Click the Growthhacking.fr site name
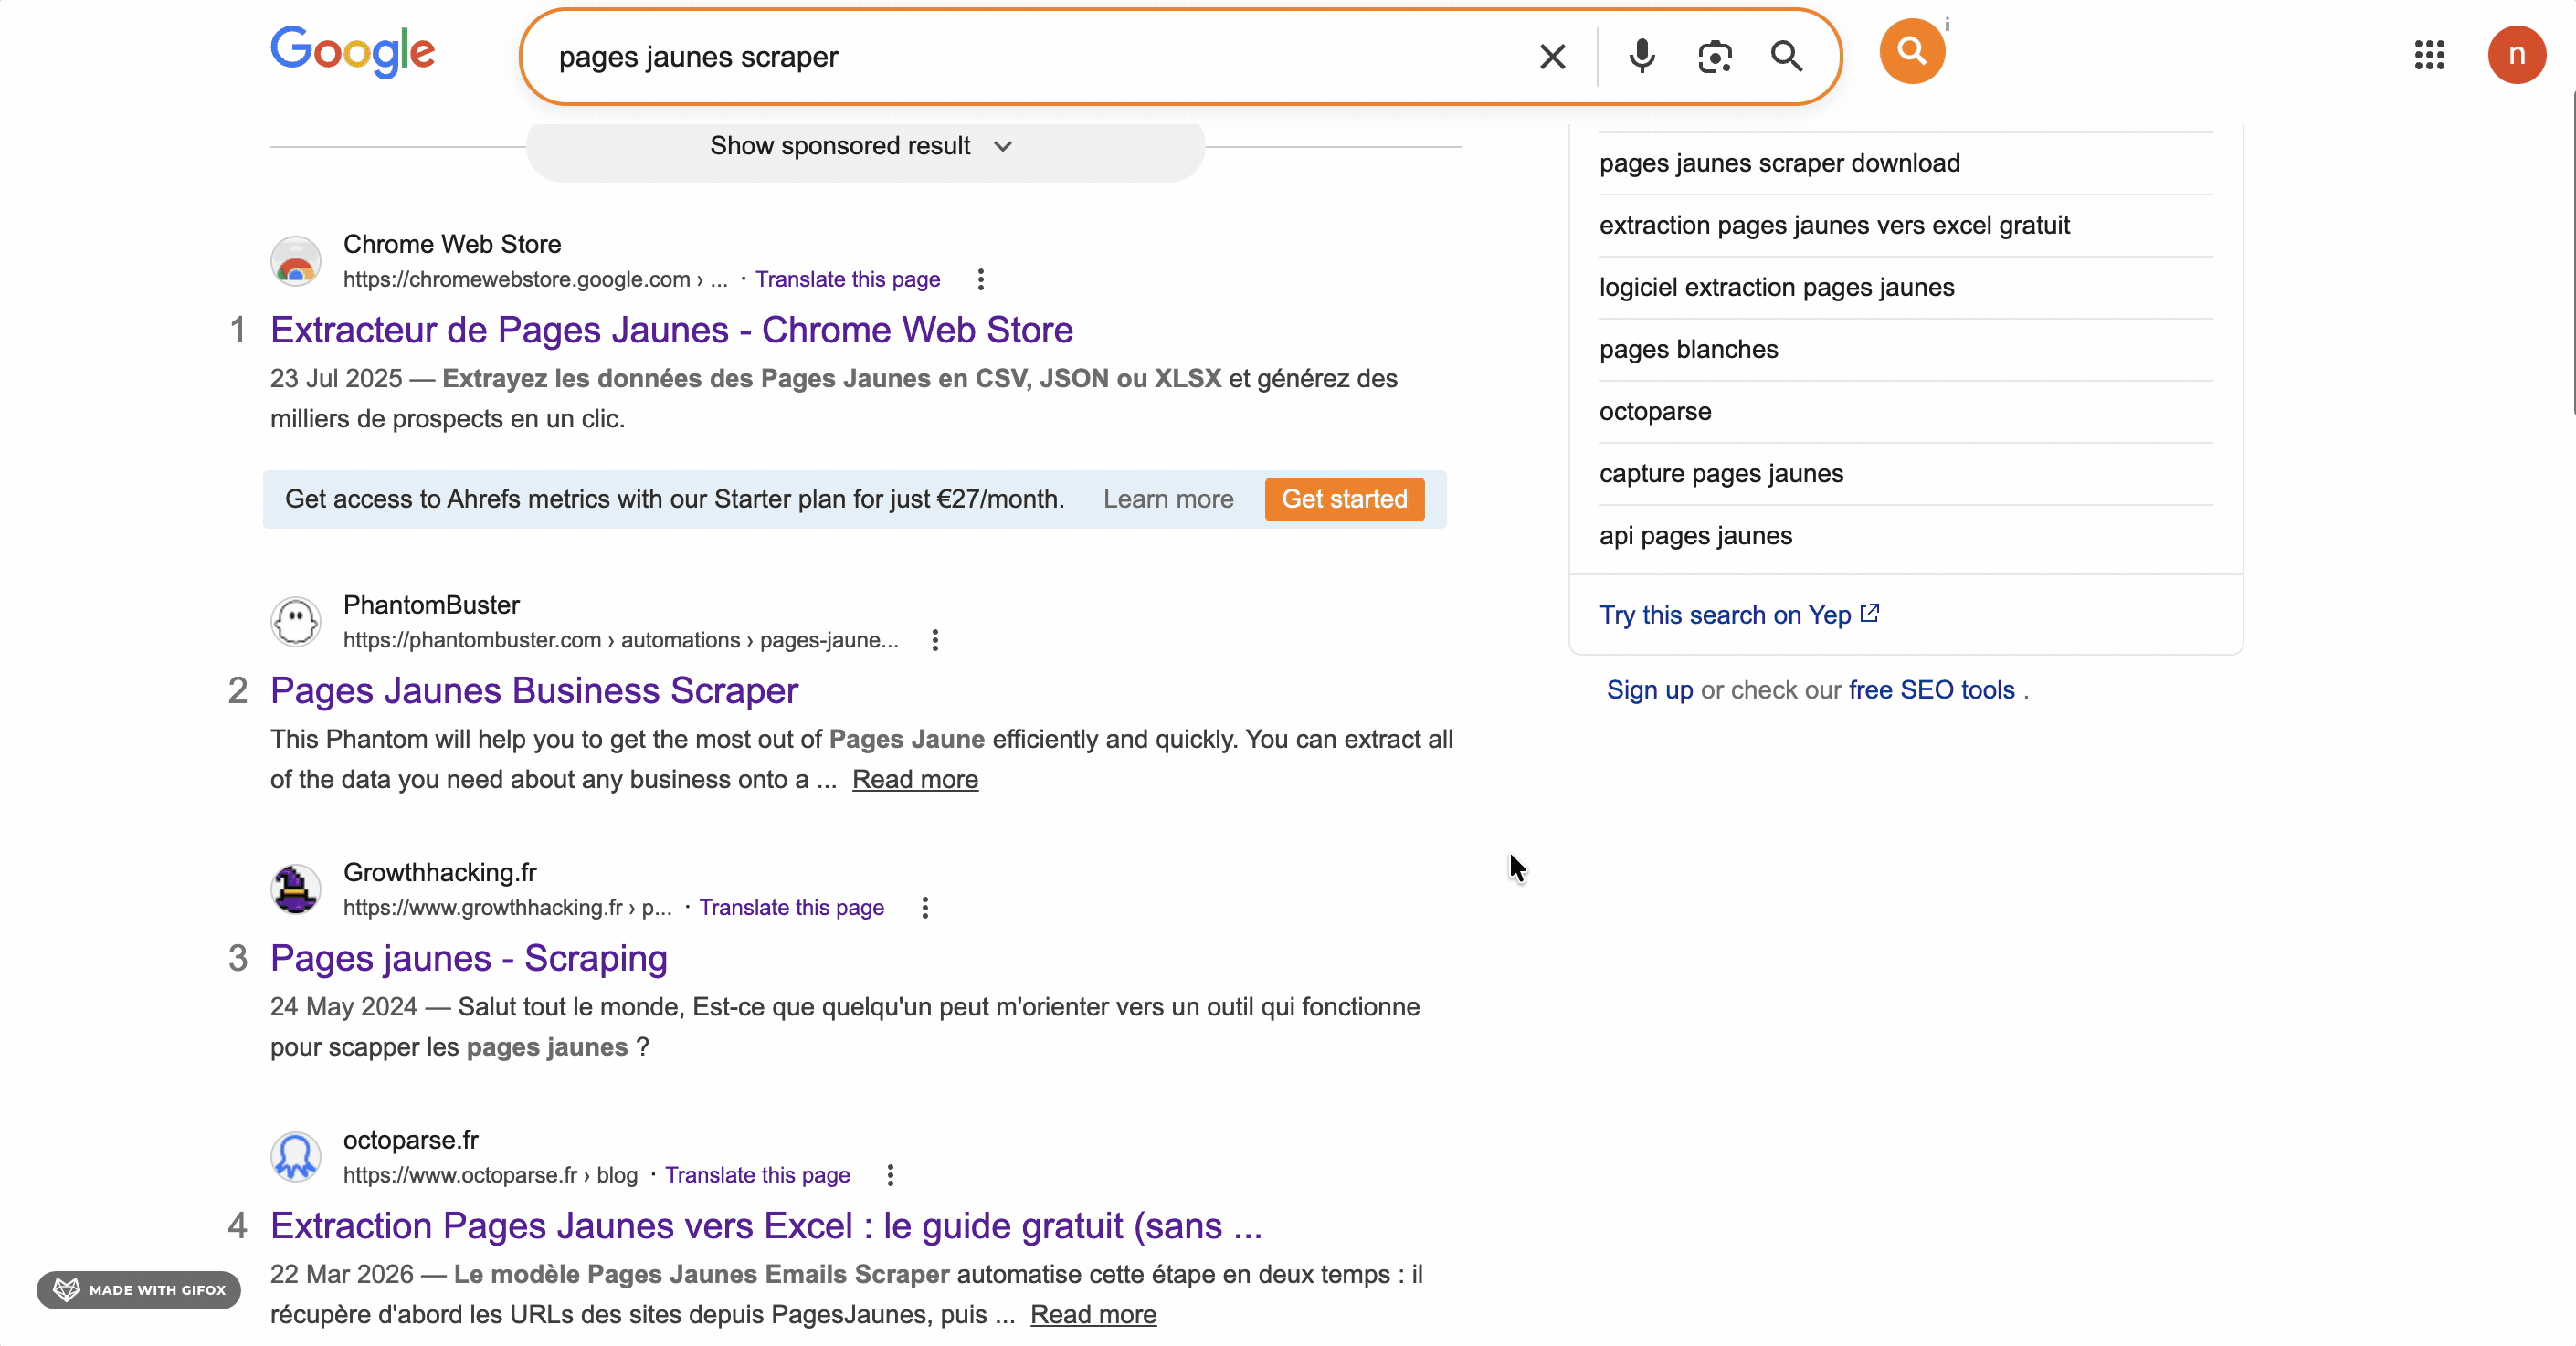The width and height of the screenshot is (2576, 1346). click(x=440, y=873)
